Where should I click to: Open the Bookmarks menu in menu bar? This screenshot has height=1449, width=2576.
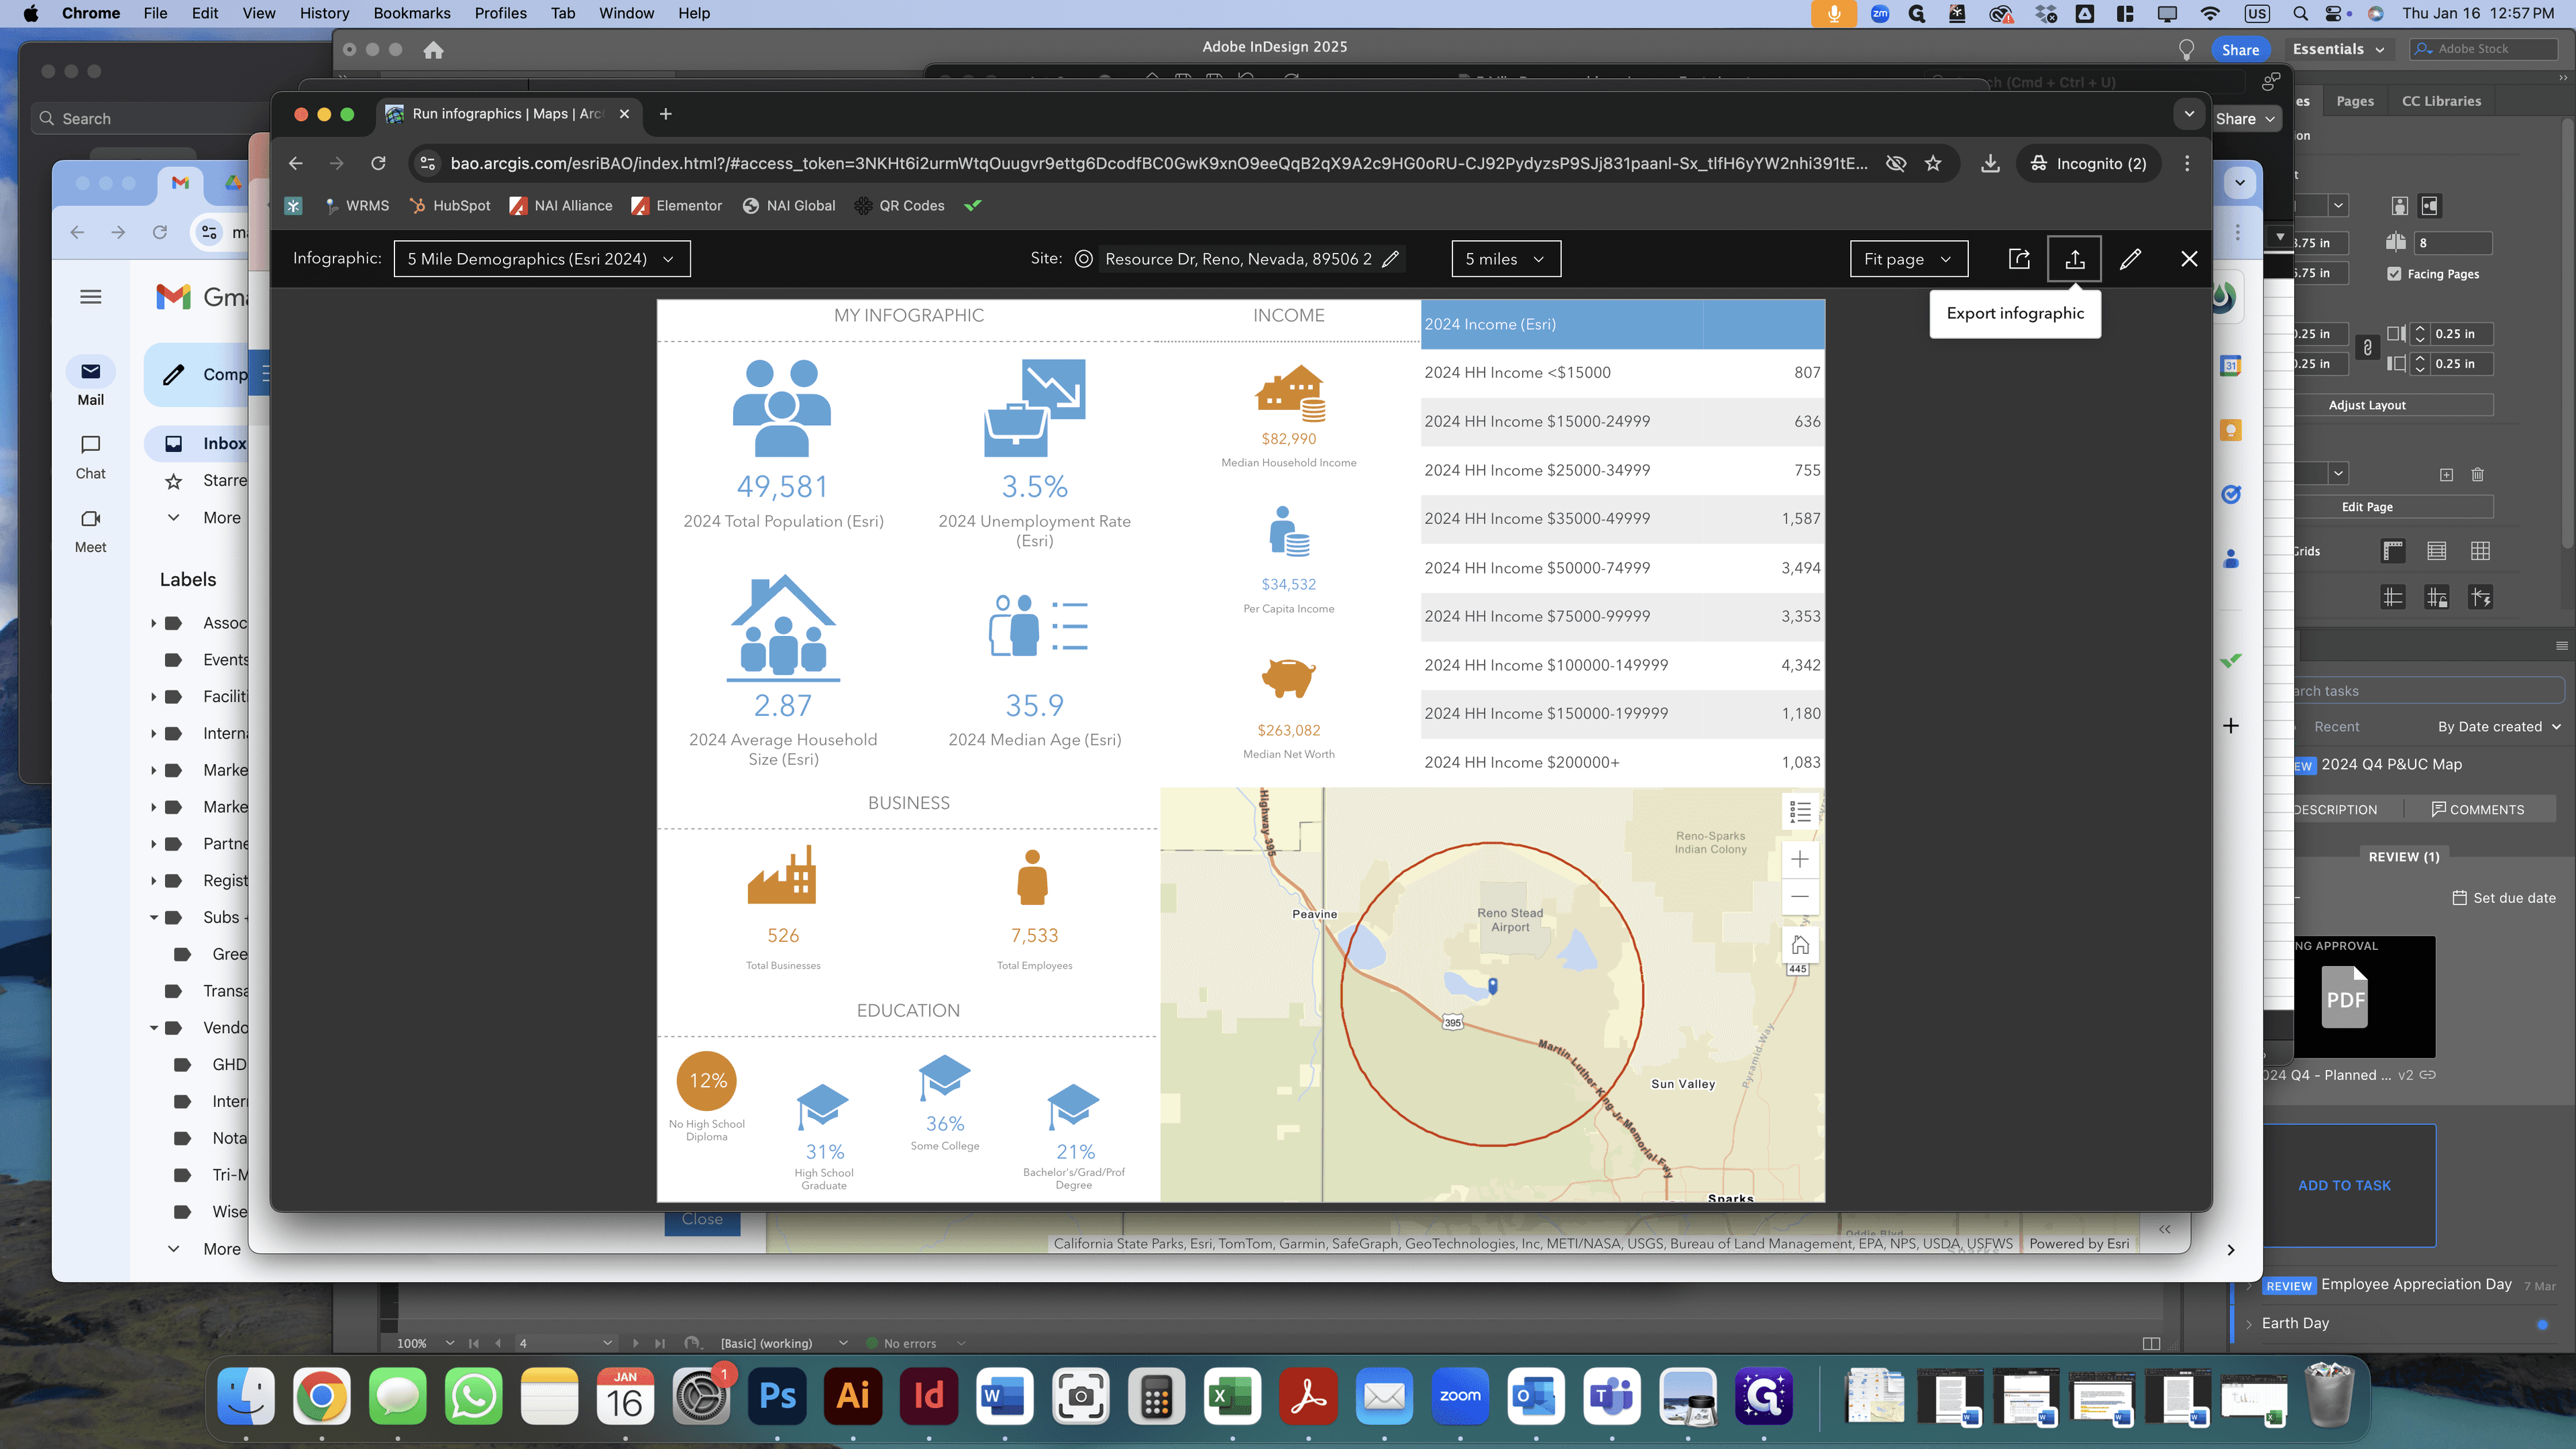(411, 13)
